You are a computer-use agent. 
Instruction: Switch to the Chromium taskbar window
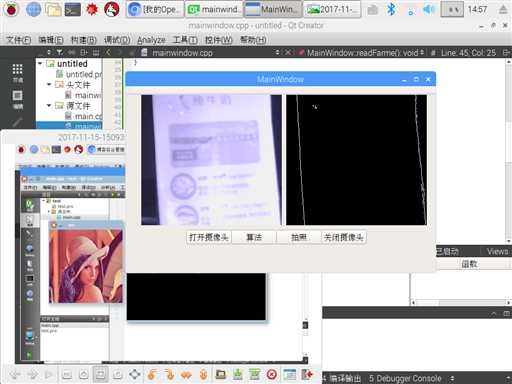tap(155, 10)
